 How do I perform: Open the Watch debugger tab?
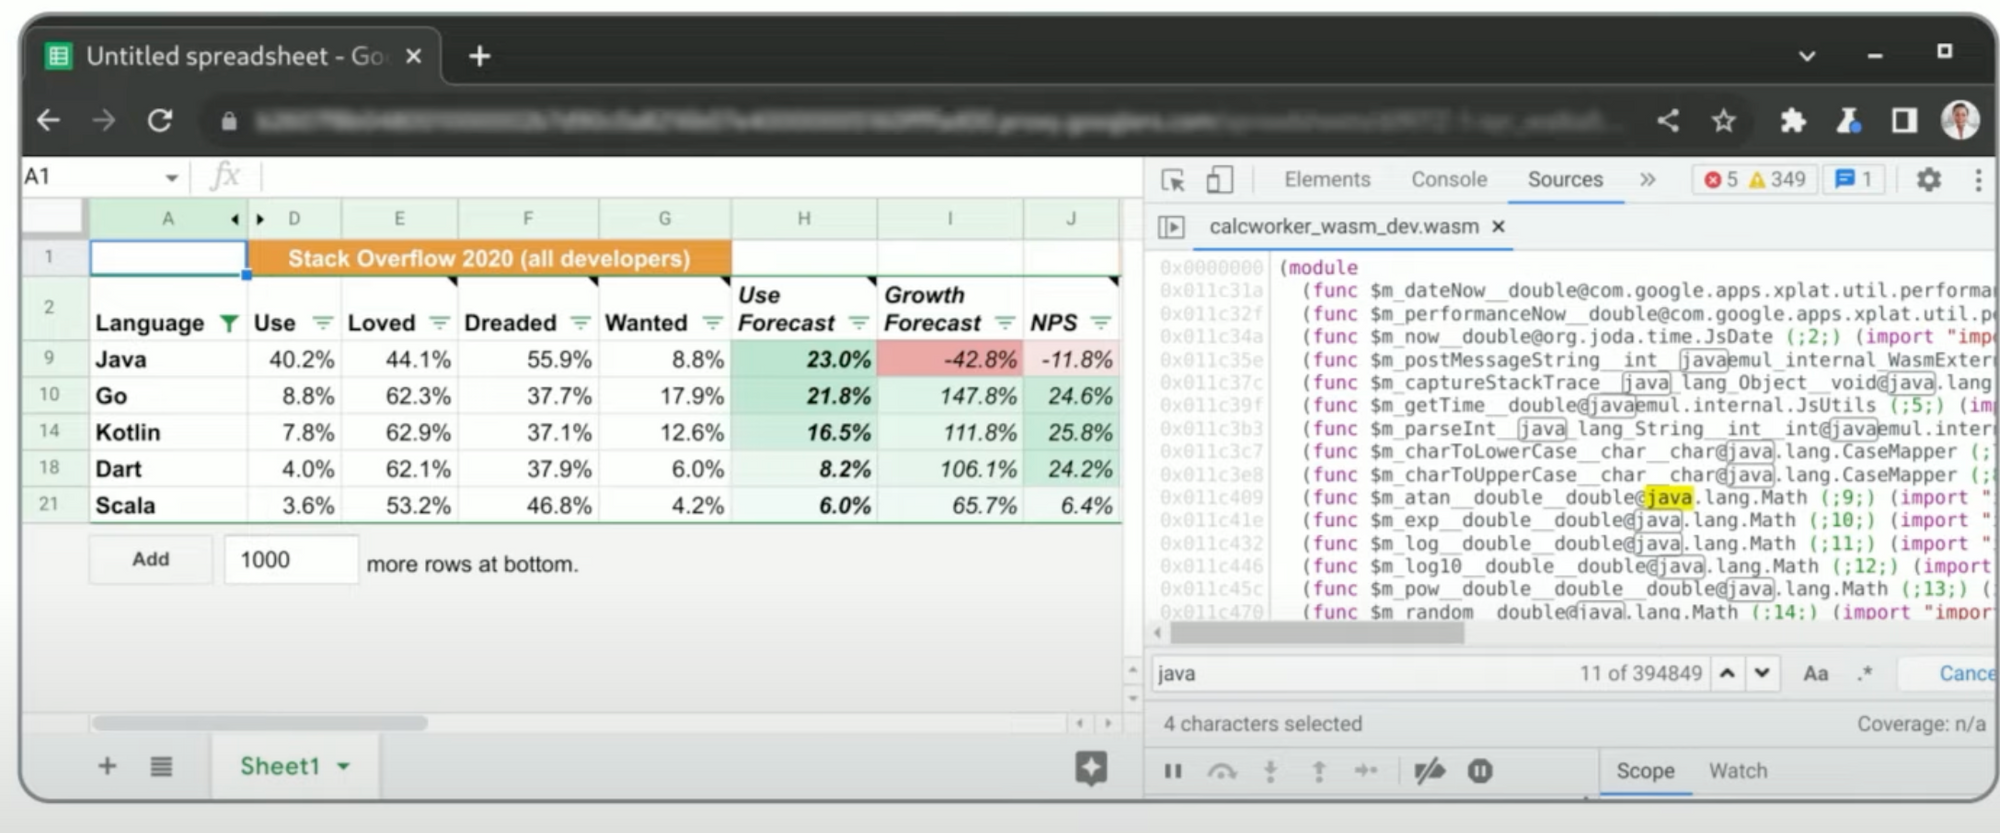click(x=1738, y=771)
